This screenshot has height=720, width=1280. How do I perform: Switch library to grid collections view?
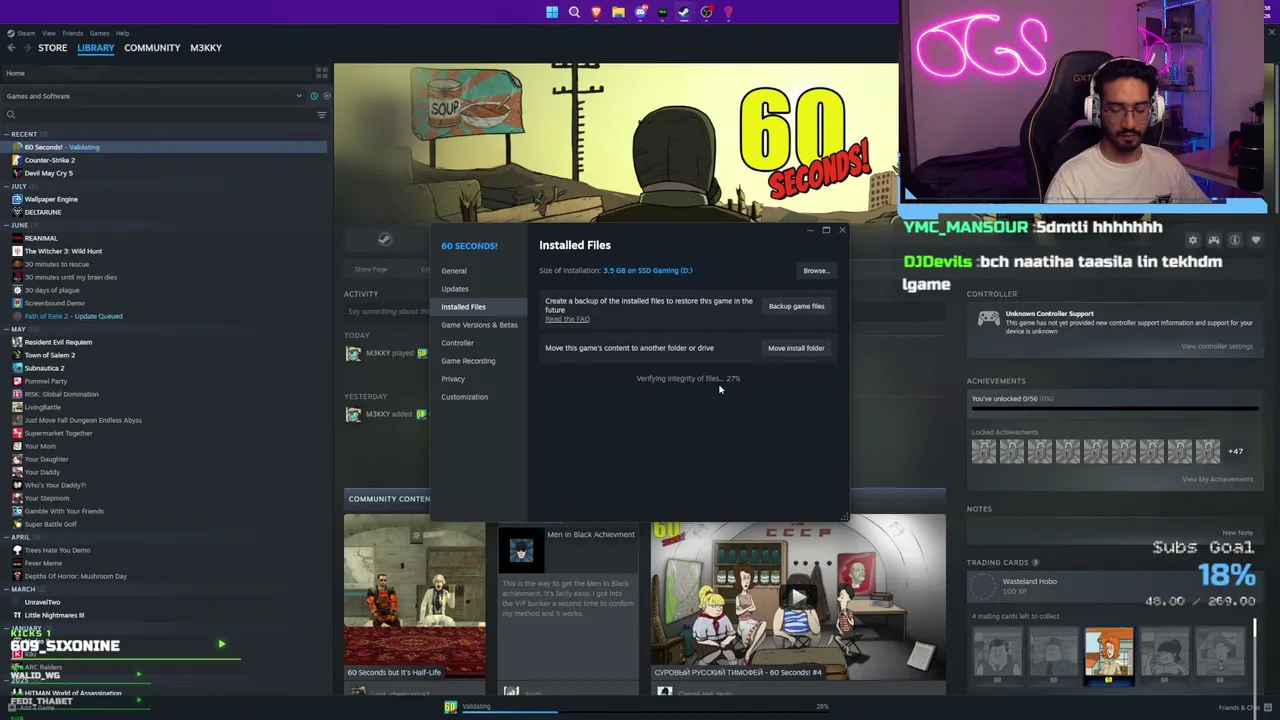point(321,73)
